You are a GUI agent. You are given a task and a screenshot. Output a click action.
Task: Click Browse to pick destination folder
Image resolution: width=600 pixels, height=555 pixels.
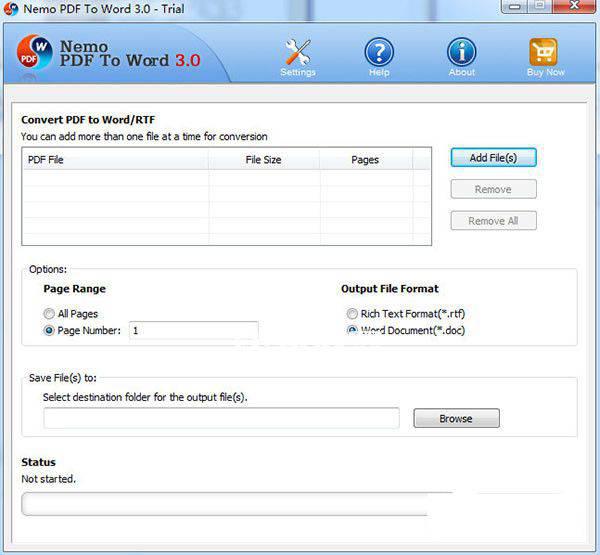point(456,418)
